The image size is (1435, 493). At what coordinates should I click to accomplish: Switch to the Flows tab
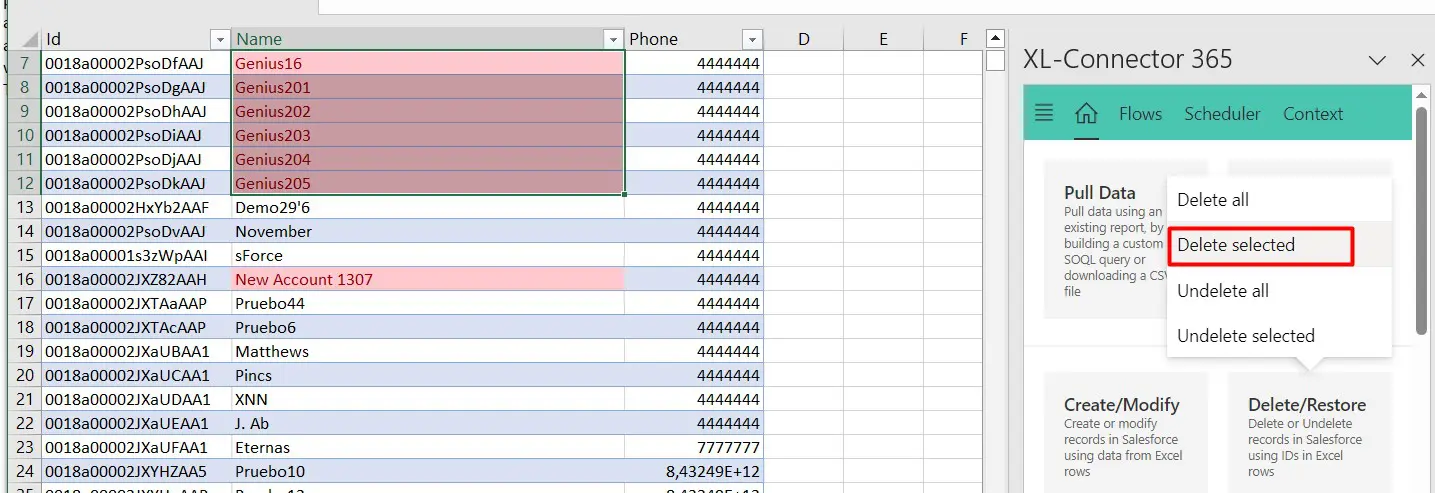1140,114
